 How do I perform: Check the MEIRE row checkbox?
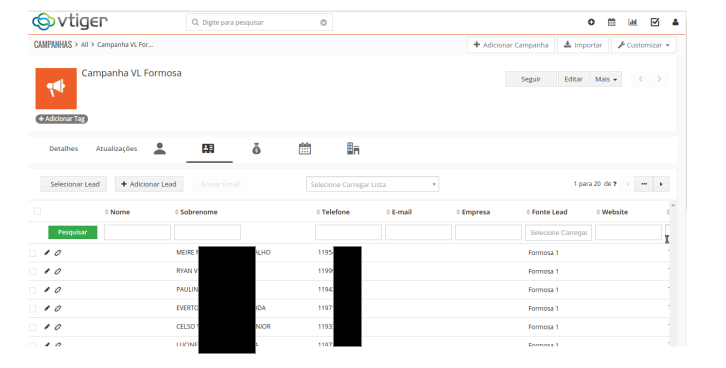pos(32,253)
